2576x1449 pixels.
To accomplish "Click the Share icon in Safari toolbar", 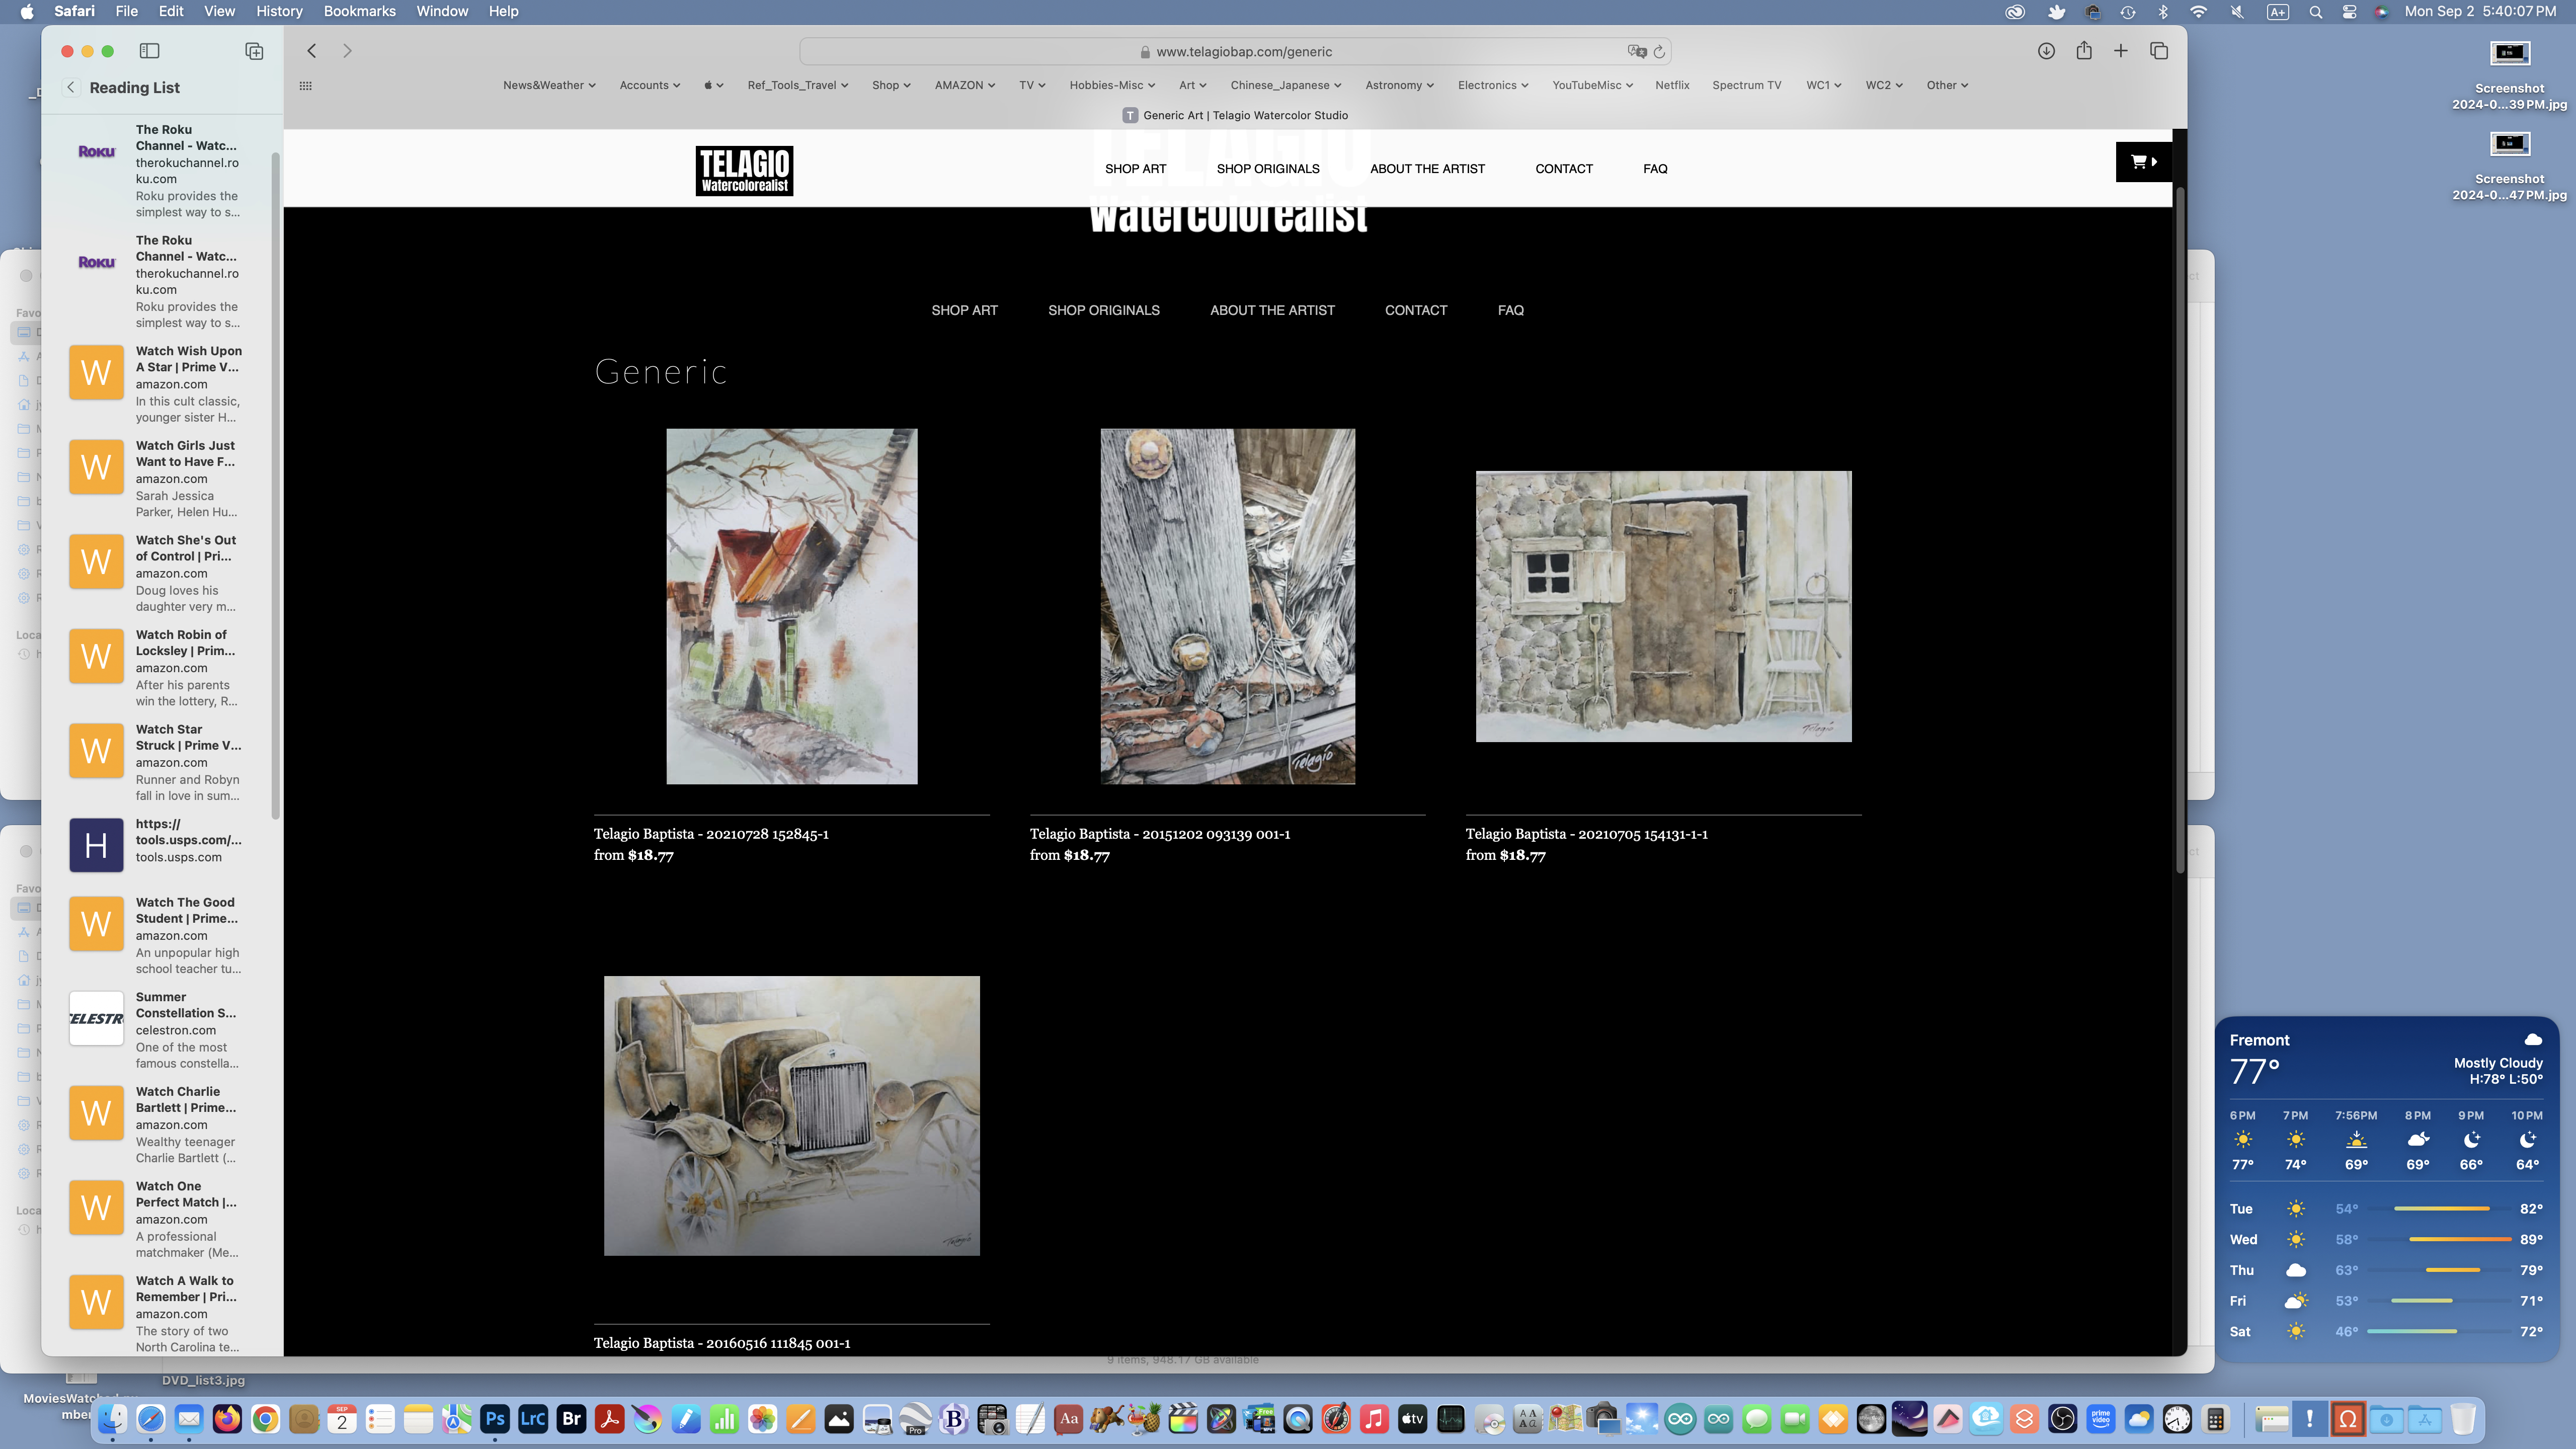I will (2084, 51).
